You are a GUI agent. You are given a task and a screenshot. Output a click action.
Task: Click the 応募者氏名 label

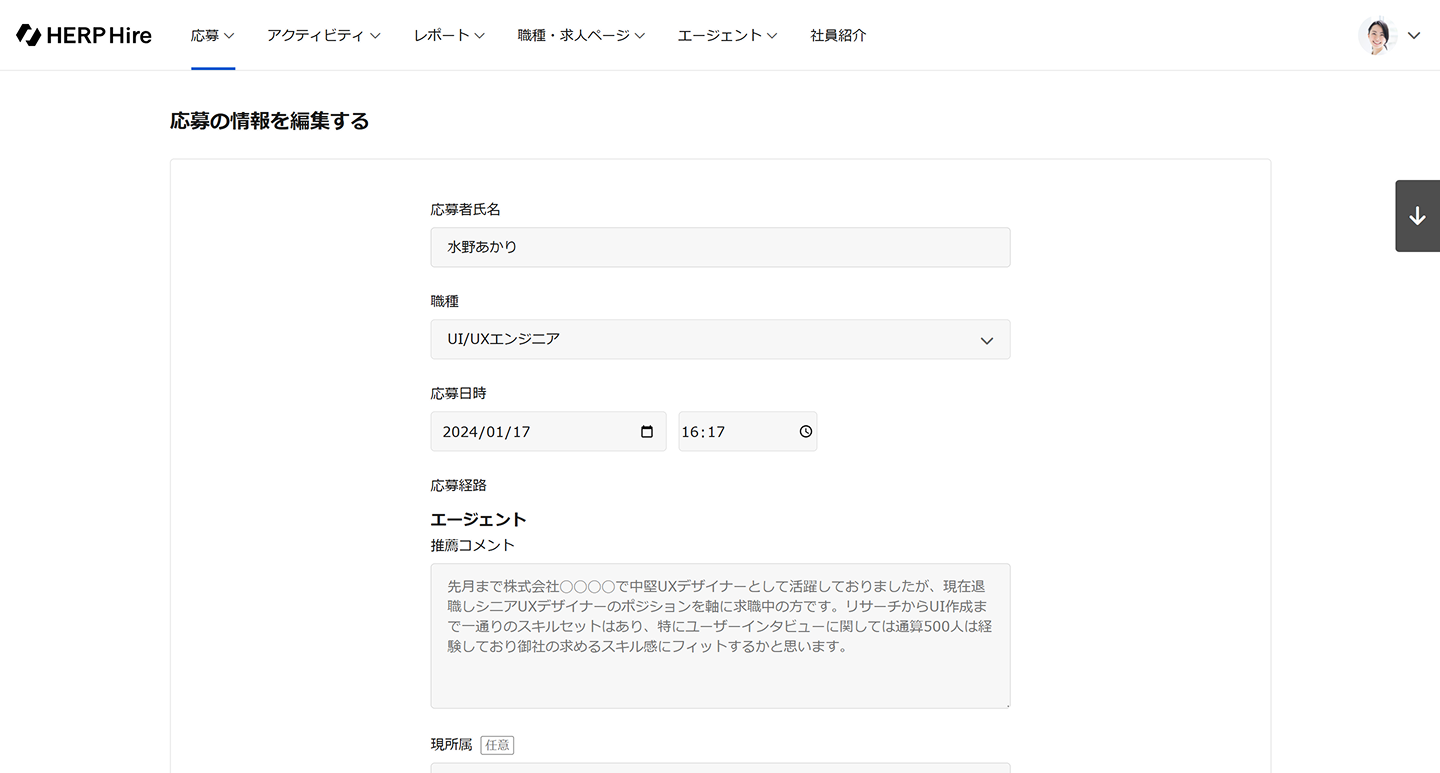click(466, 209)
